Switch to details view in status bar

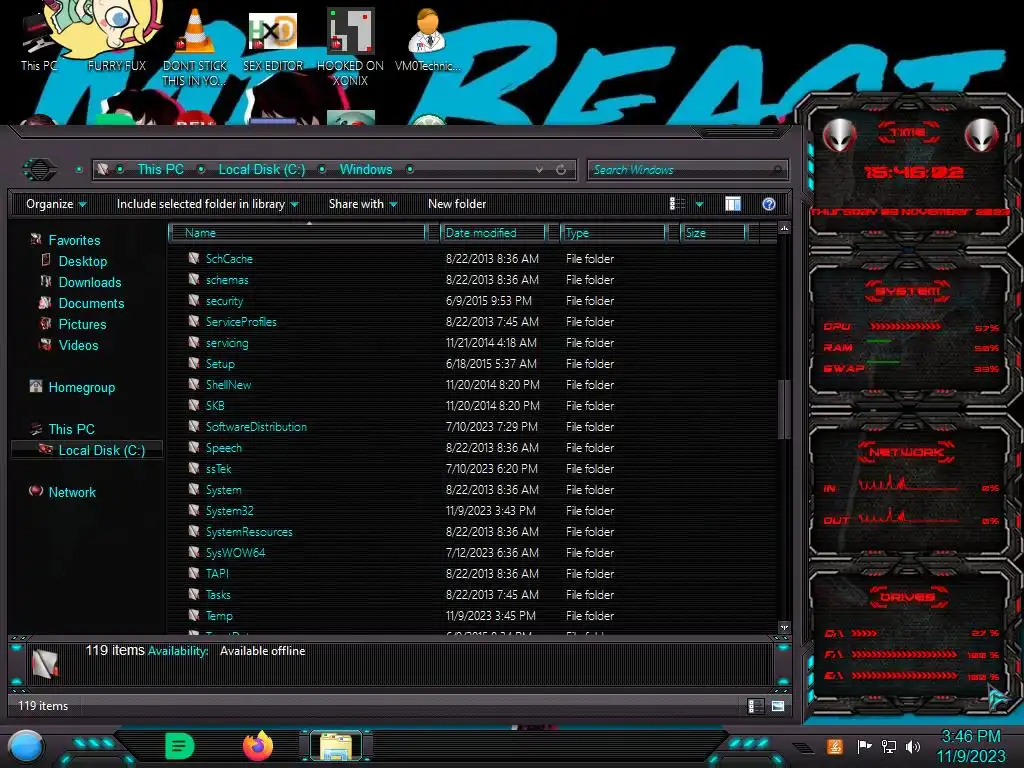coord(755,706)
